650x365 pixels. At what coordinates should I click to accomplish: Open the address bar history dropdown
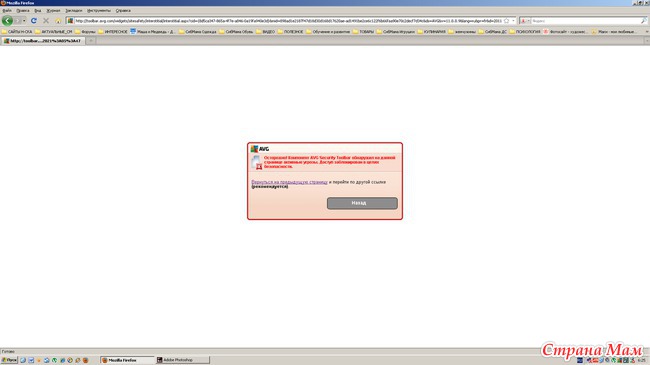coord(513,20)
